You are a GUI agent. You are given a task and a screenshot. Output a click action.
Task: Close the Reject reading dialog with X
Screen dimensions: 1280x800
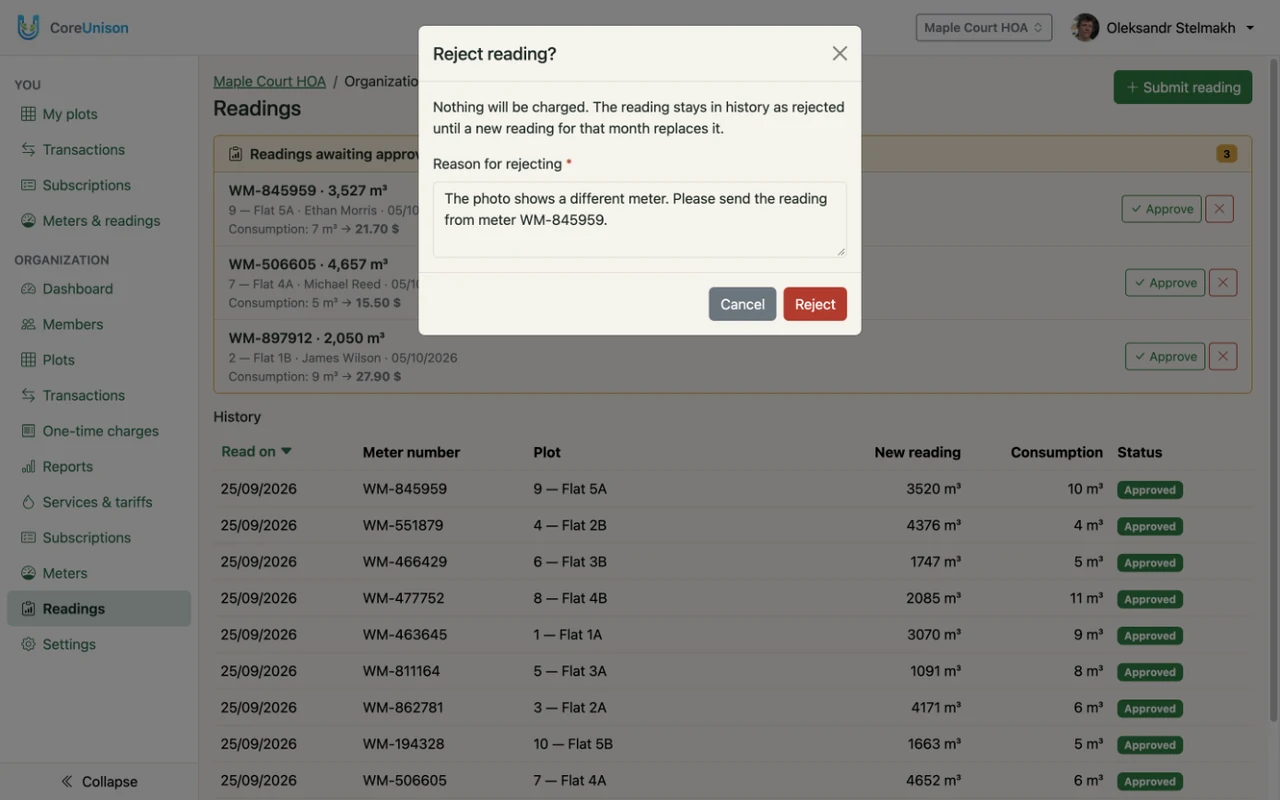pos(840,54)
